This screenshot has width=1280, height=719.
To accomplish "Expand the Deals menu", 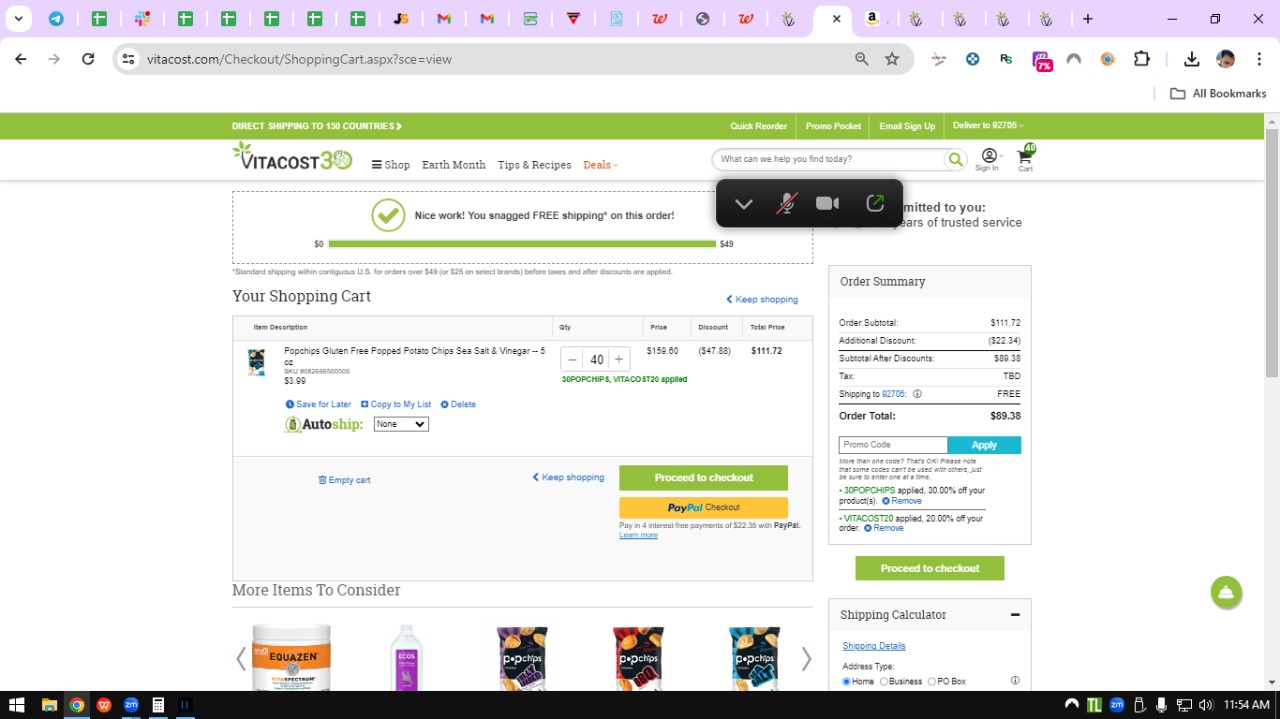I will tap(601, 165).
